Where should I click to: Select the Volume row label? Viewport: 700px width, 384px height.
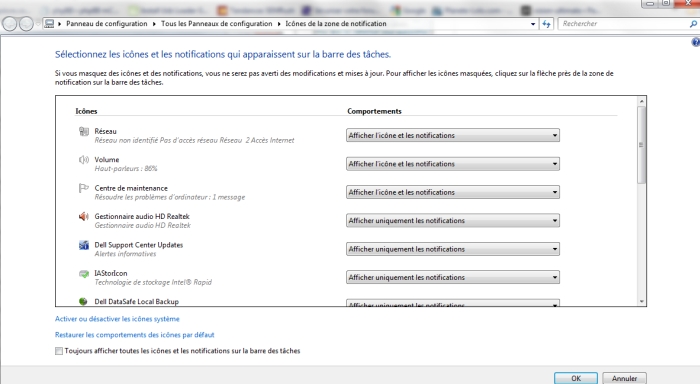(x=107, y=159)
